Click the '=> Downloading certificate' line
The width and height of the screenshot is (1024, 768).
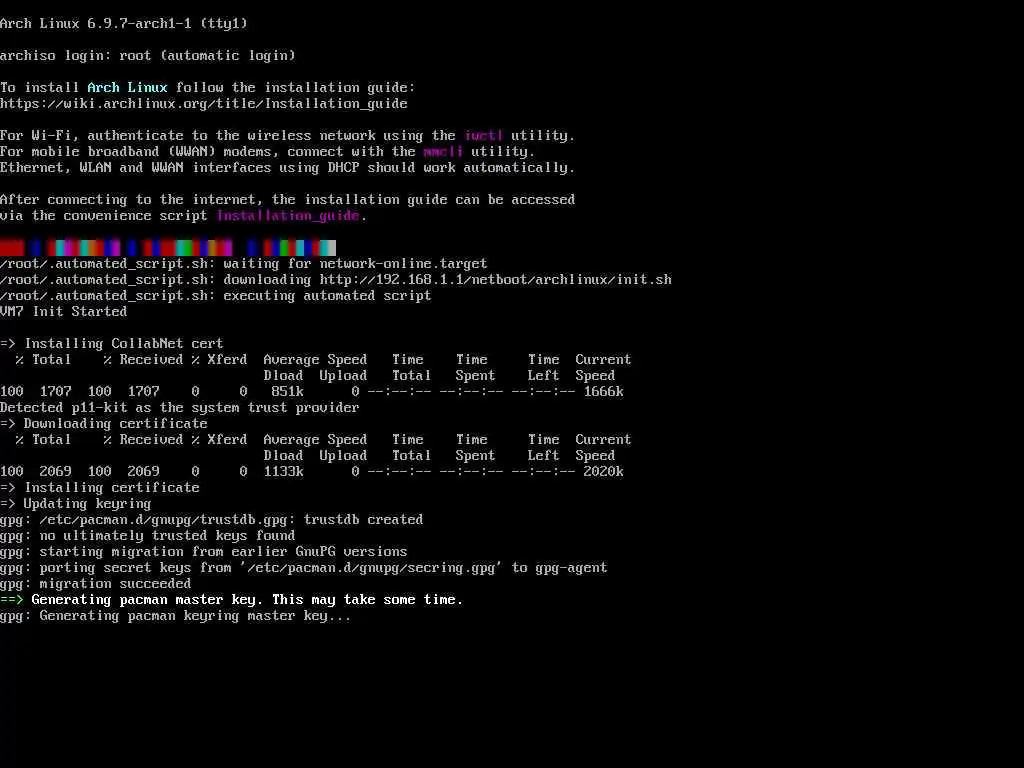104,423
